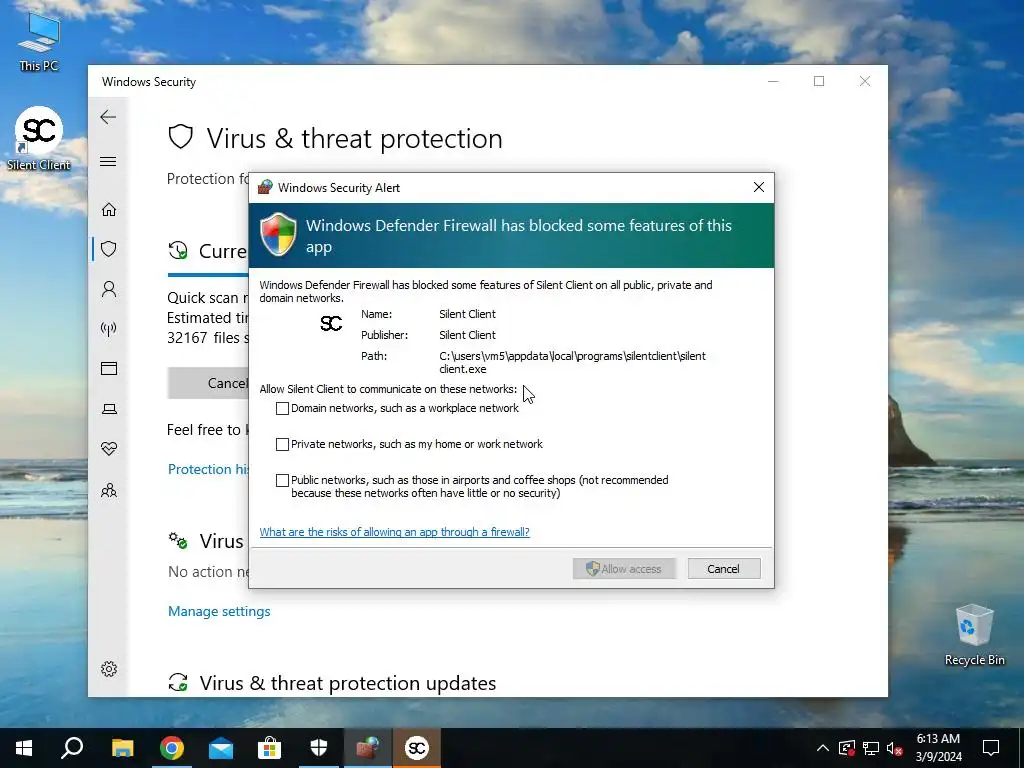1024x768 pixels.
Task: Open File Explorer from taskbar
Action: [122, 748]
